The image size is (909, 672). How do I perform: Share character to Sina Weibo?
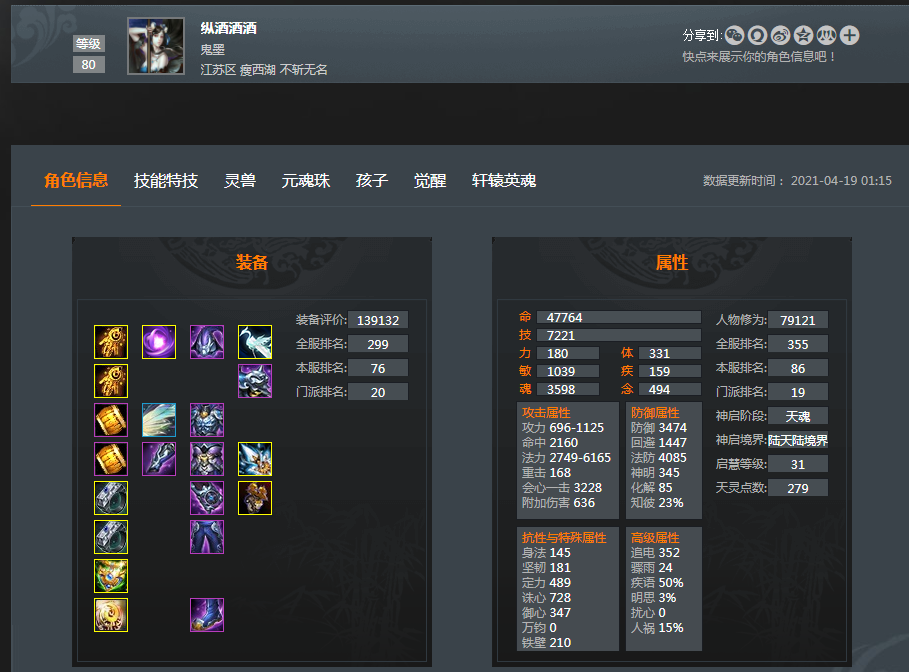[x=780, y=35]
